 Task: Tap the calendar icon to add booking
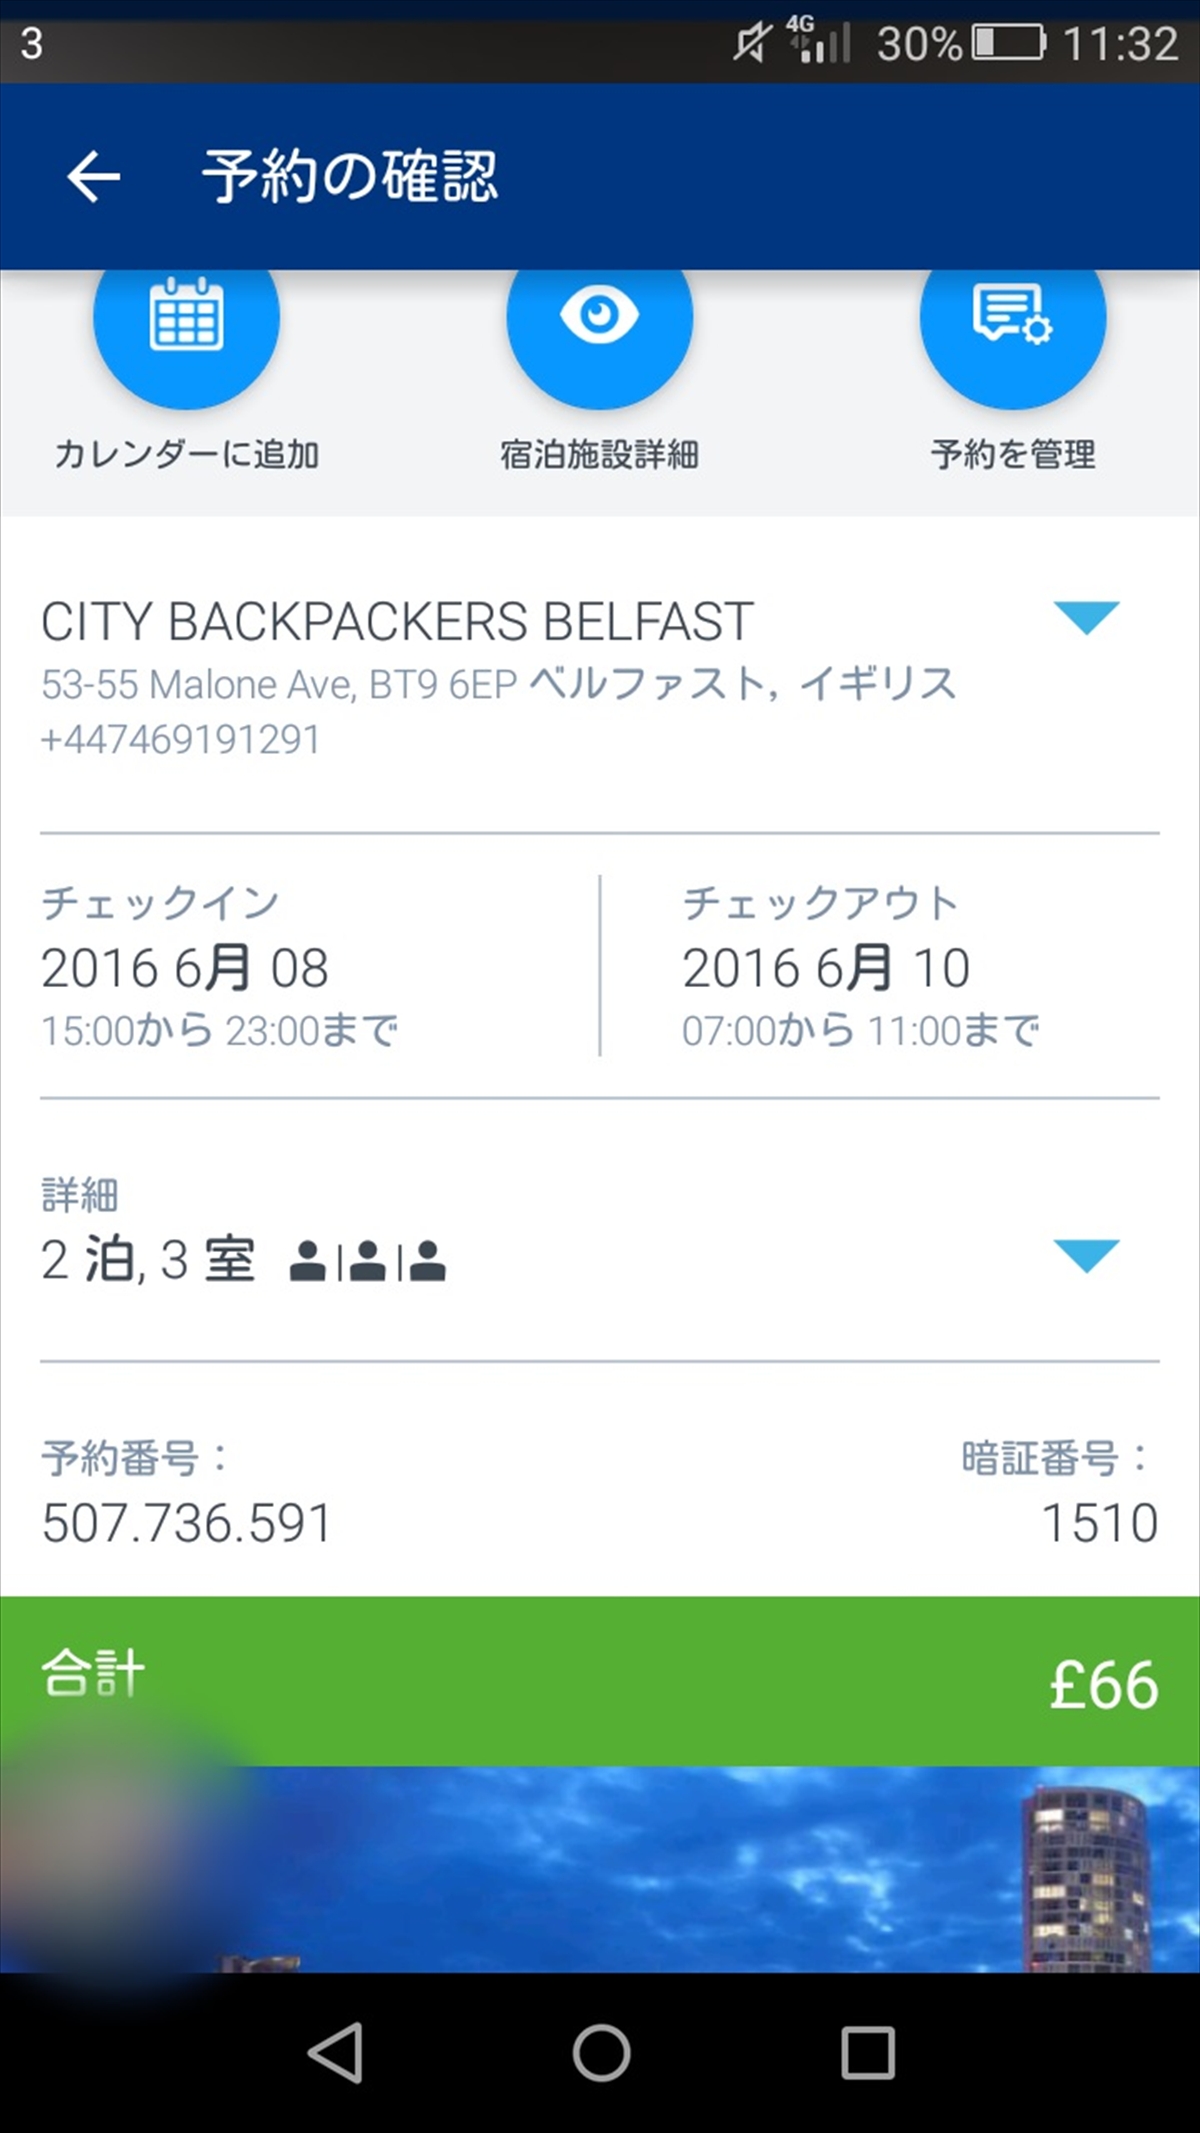(186, 318)
